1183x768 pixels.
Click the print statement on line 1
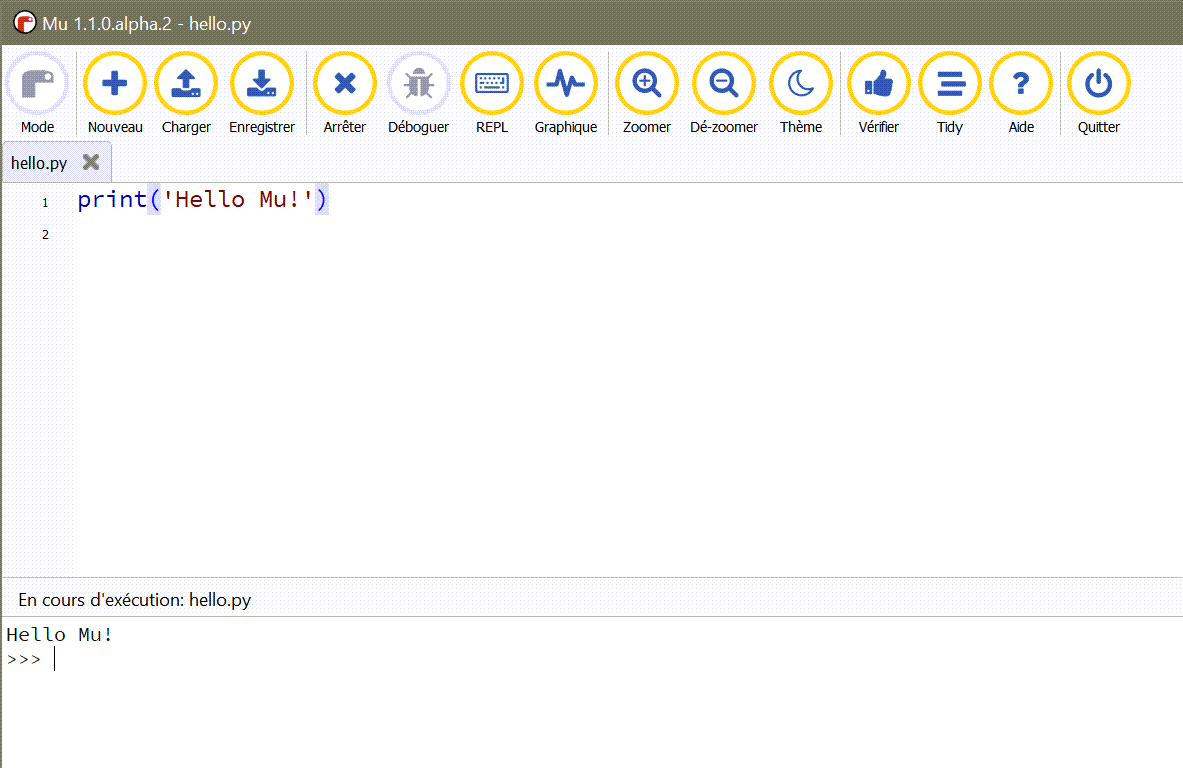tap(202, 200)
